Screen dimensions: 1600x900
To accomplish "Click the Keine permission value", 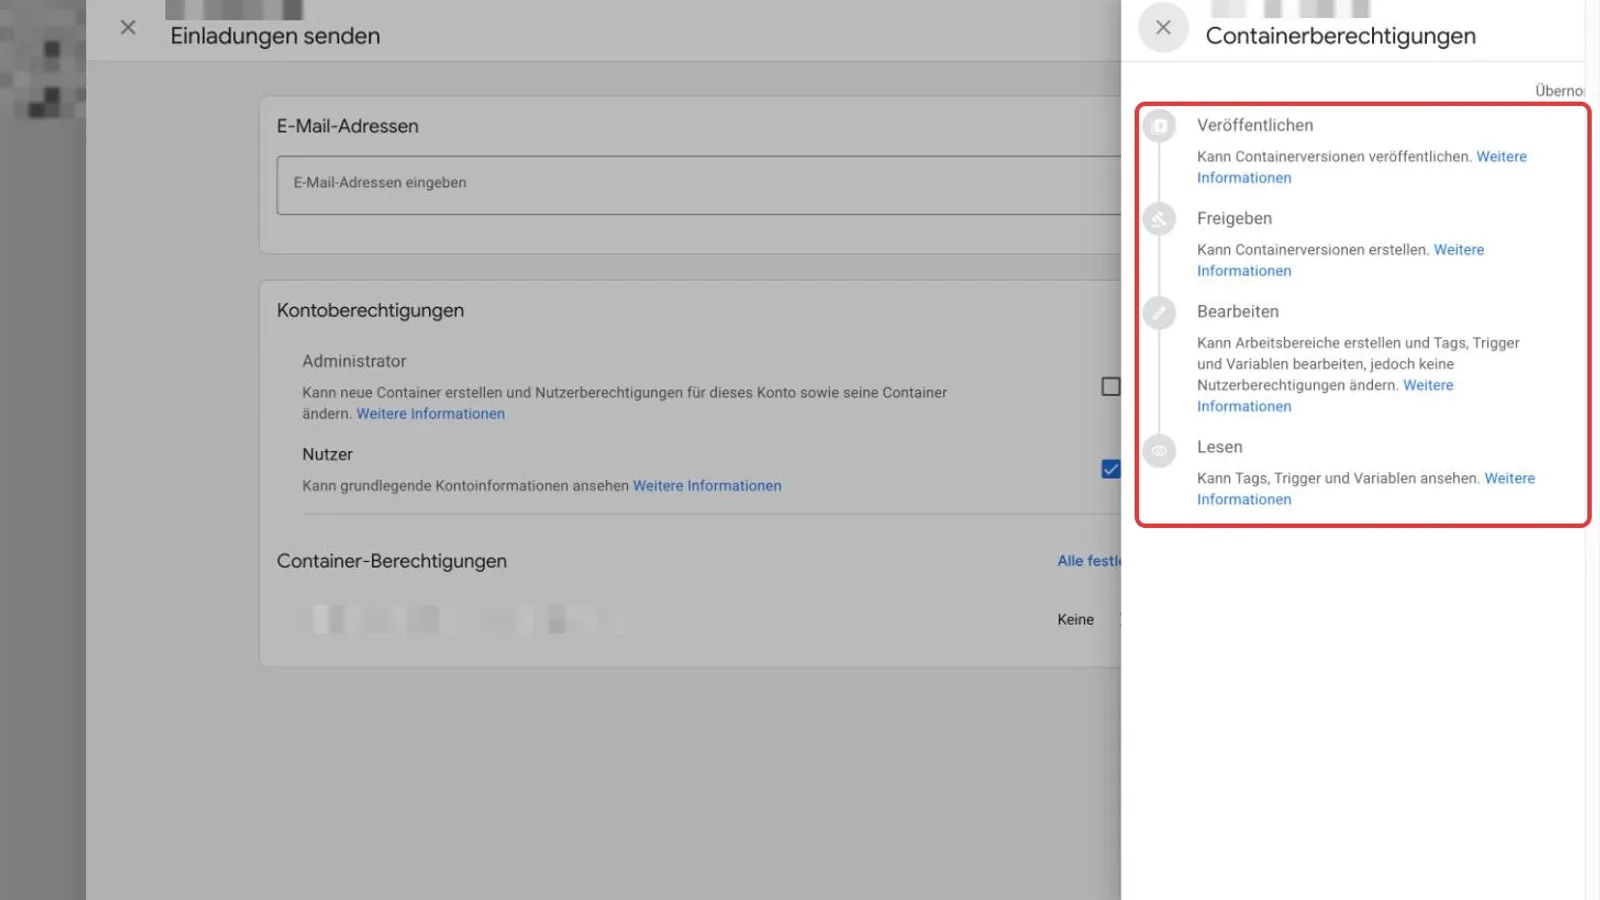I will click(x=1075, y=620).
